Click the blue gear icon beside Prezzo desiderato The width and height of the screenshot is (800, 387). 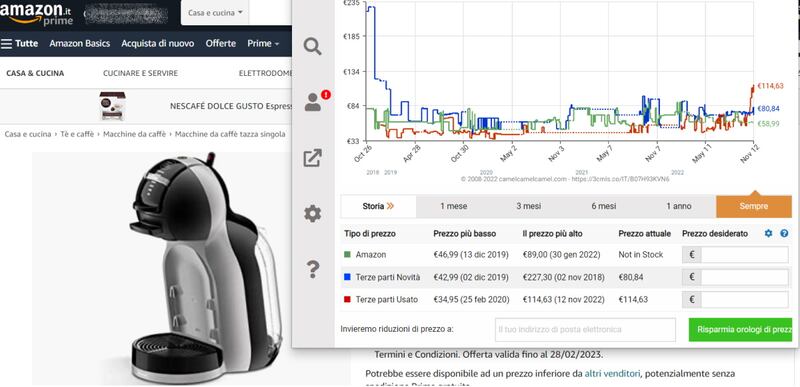(x=768, y=234)
